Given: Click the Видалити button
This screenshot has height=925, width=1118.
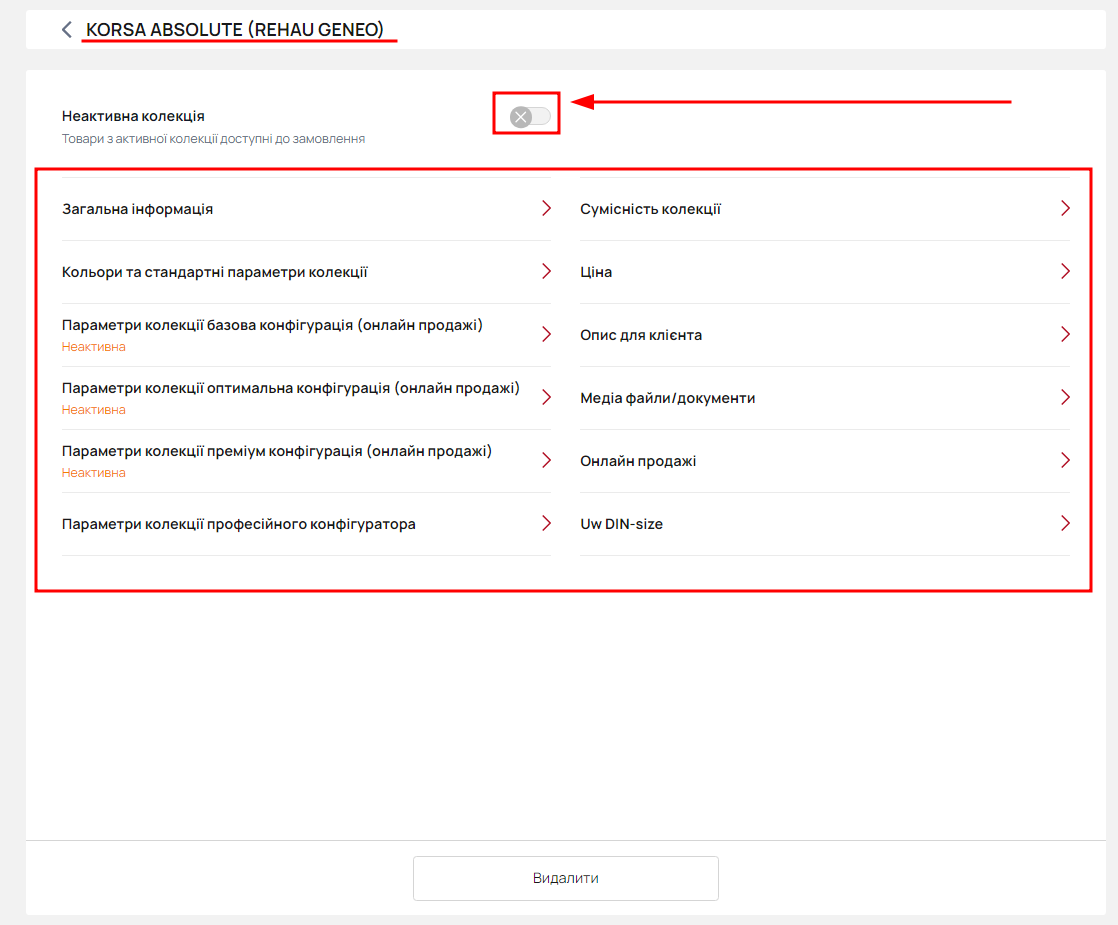Looking at the screenshot, I should (565, 878).
